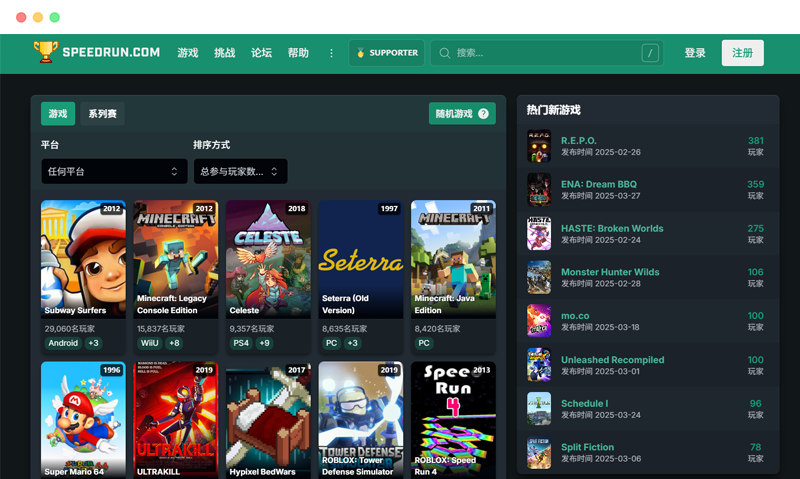Click the PC tag under Minecraft: Java Edition

[x=424, y=343]
